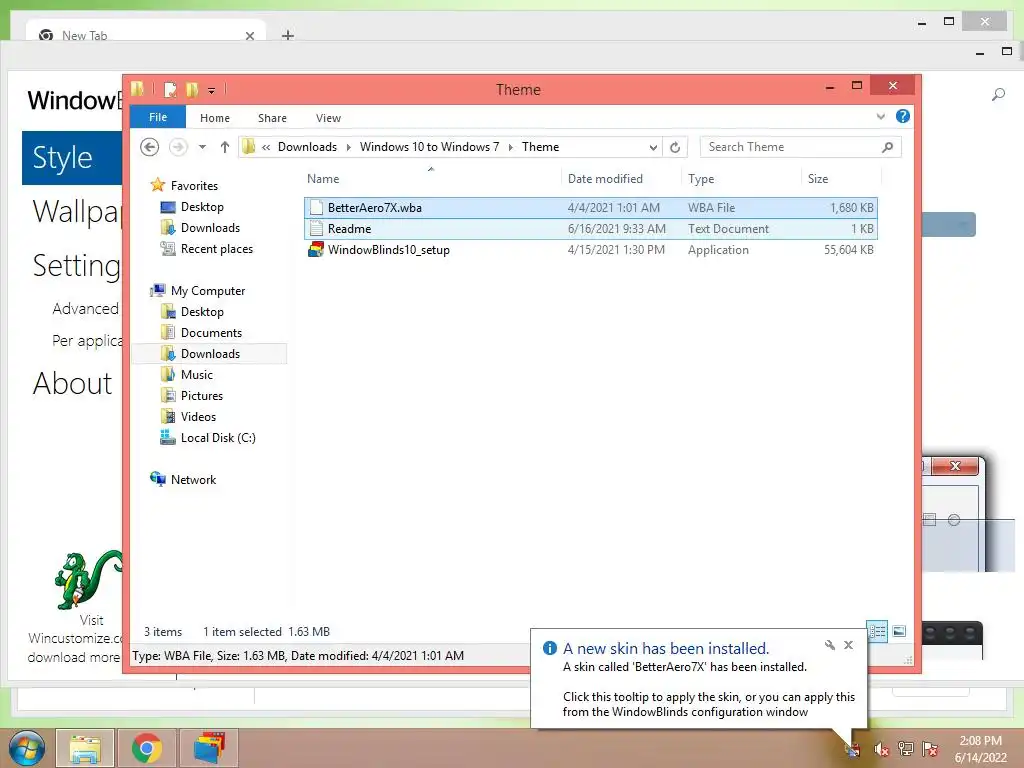Viewport: 1024px width, 768px height.
Task: Open recent locations dropdown arrow
Action: [x=202, y=147]
